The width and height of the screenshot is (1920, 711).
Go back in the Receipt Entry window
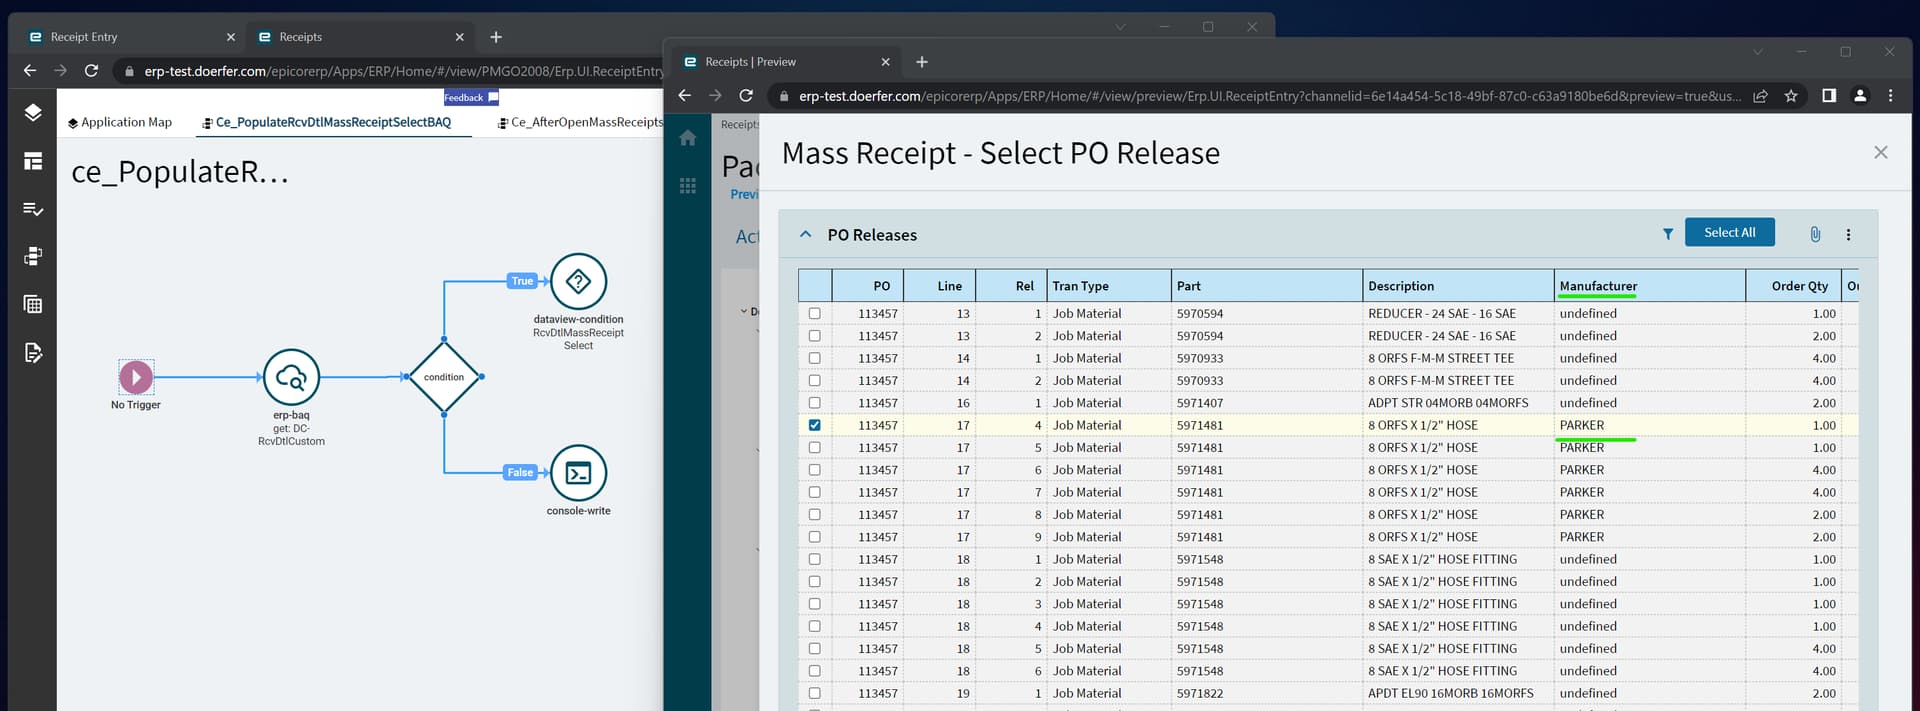30,71
